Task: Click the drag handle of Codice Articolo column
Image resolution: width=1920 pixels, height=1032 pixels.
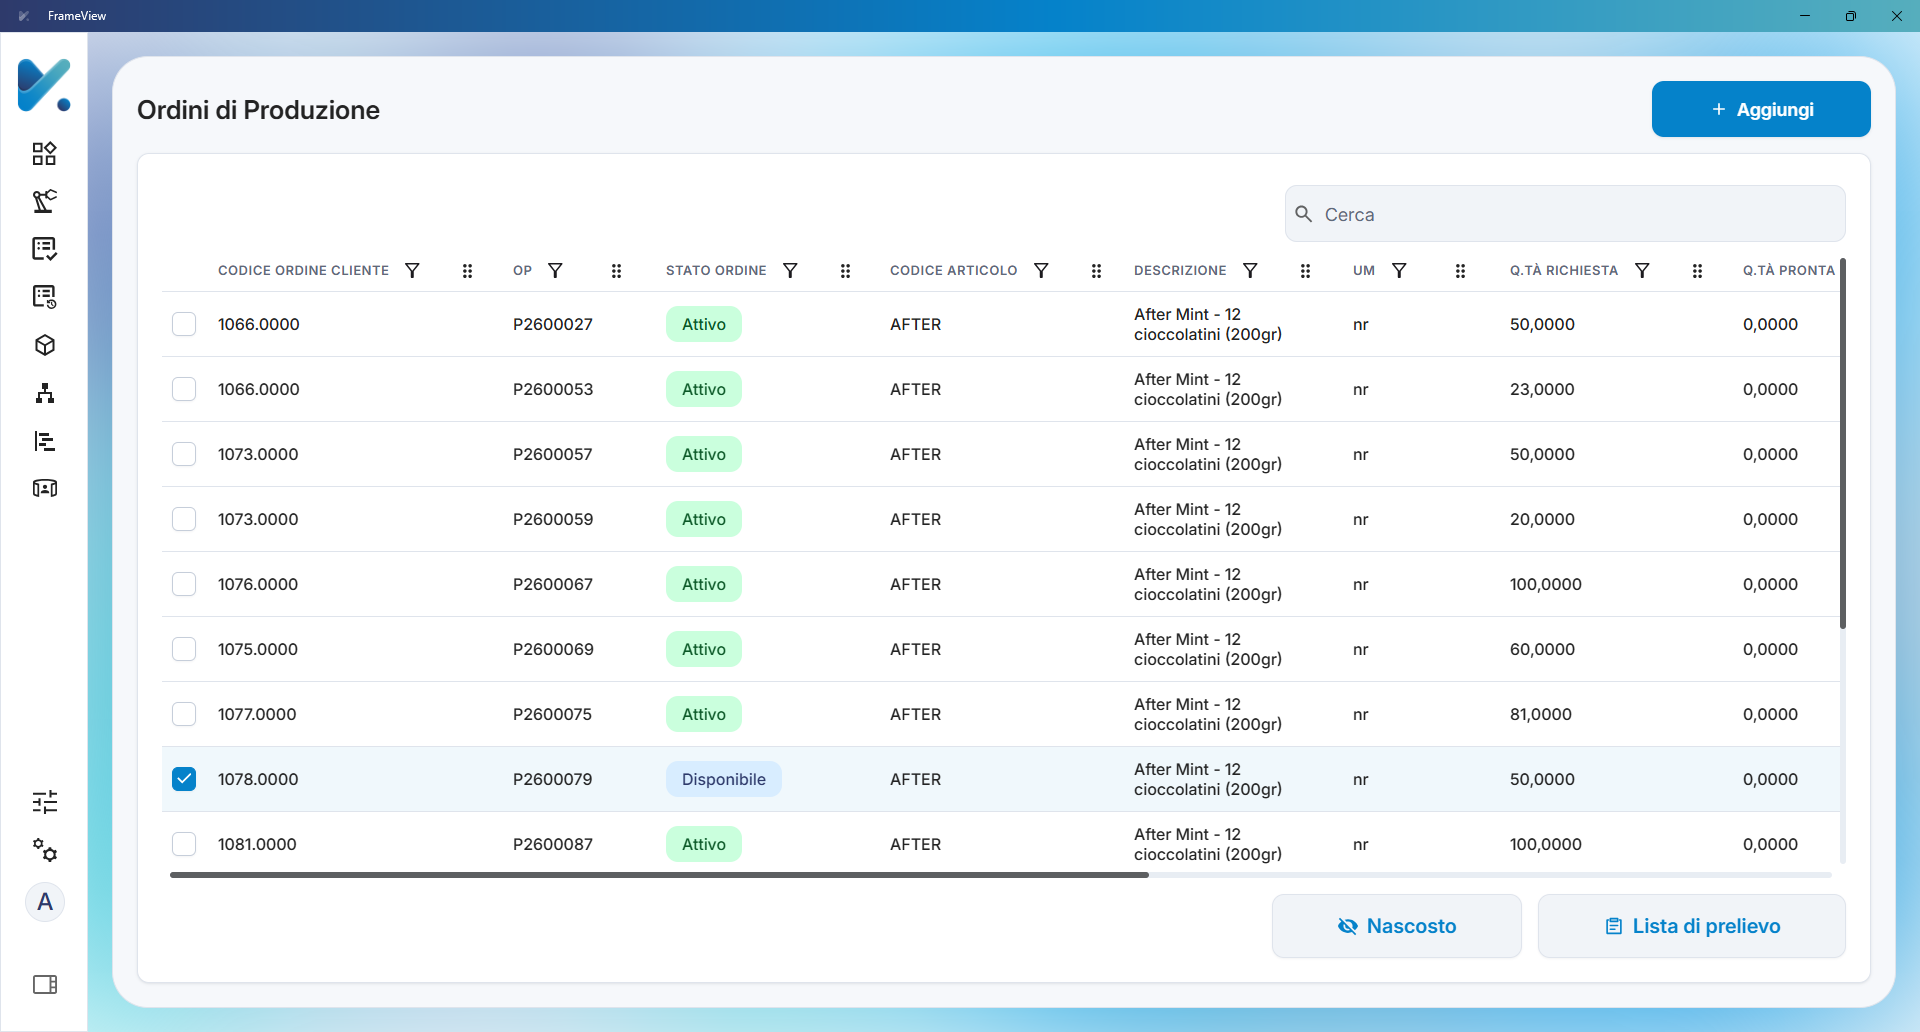Action: coord(1096,271)
